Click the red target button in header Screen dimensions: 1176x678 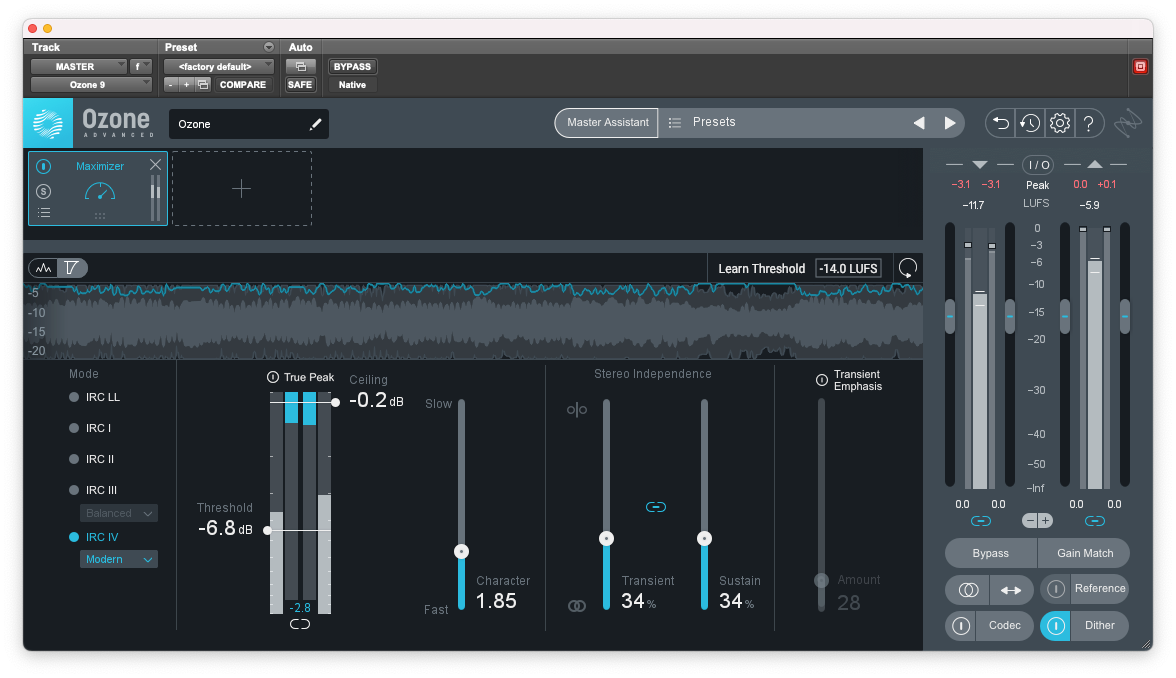click(1140, 67)
